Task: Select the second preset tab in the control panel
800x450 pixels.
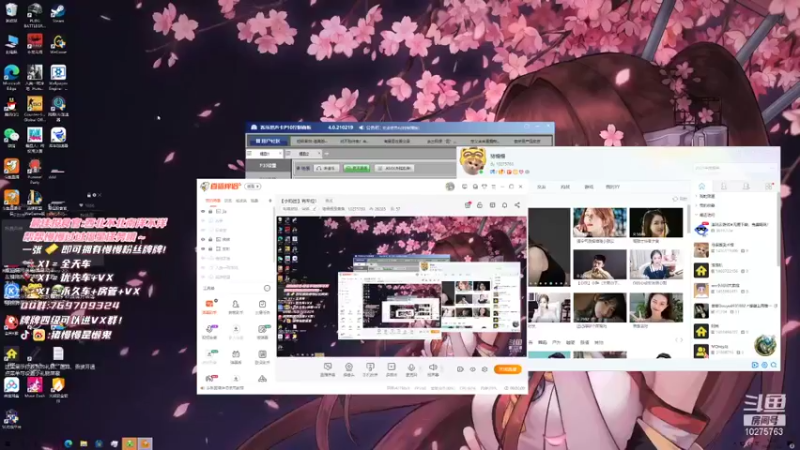Action: tap(304, 153)
